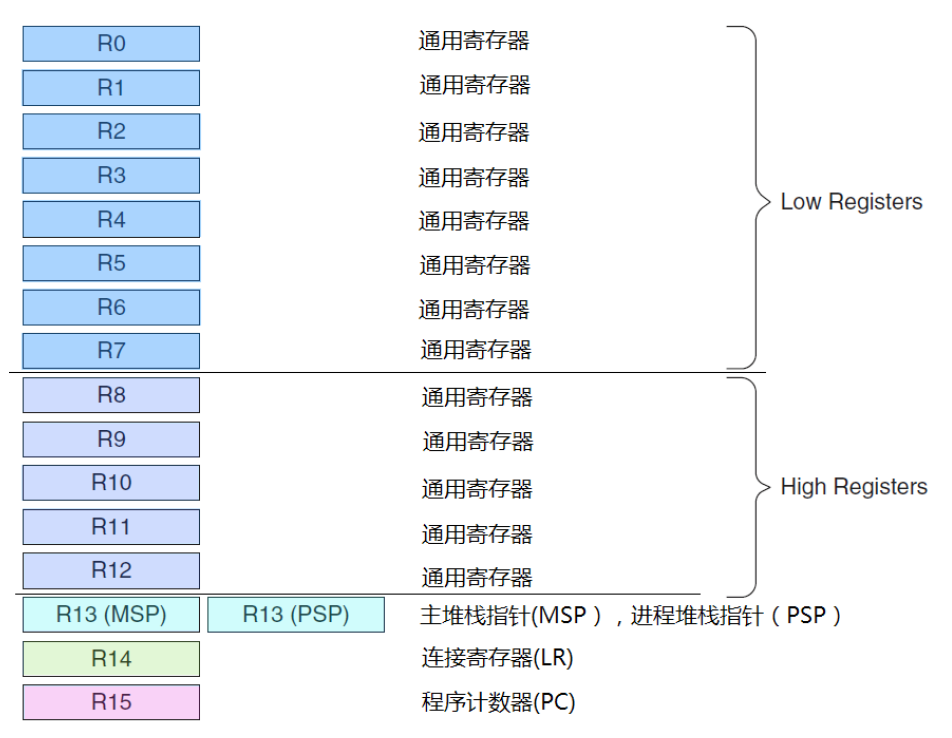Click the Low Registers label
952x738 pixels.
click(851, 202)
